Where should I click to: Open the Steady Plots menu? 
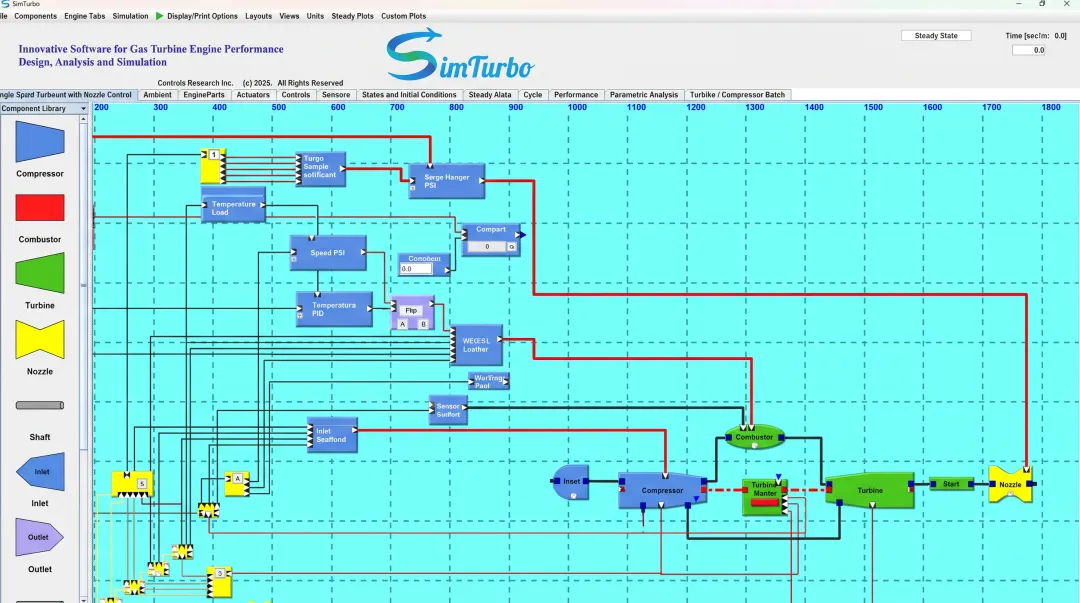(x=352, y=16)
